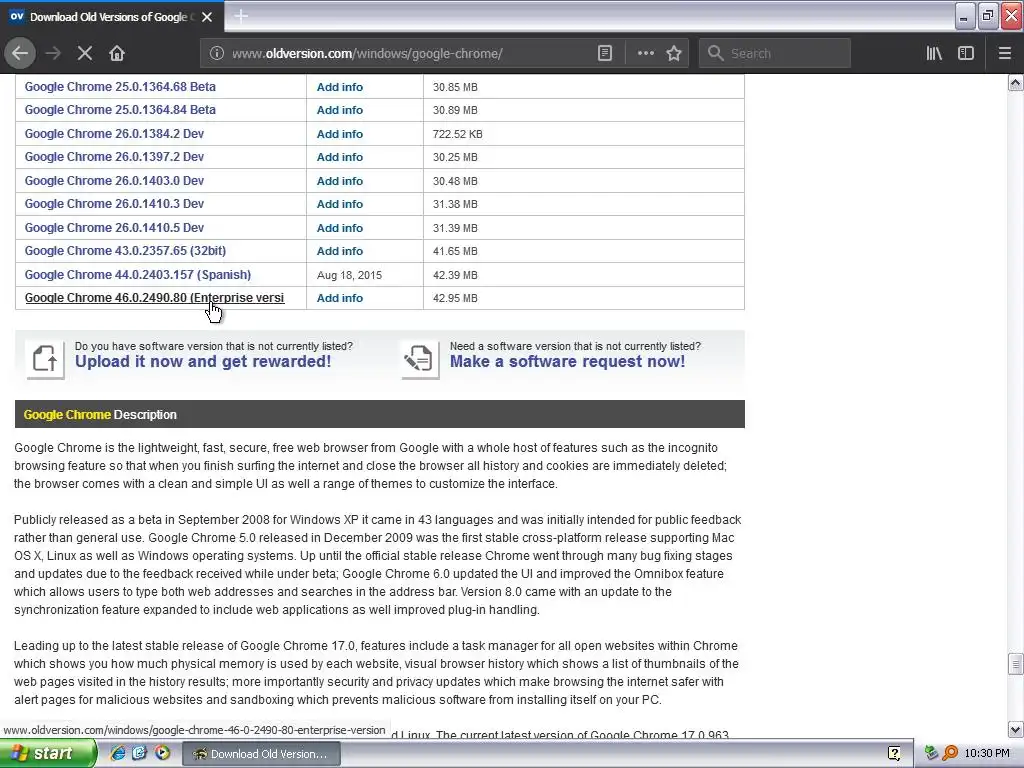1024x768 pixels.
Task: Click the vertical scrollbar thumb
Action: click(x=1015, y=664)
